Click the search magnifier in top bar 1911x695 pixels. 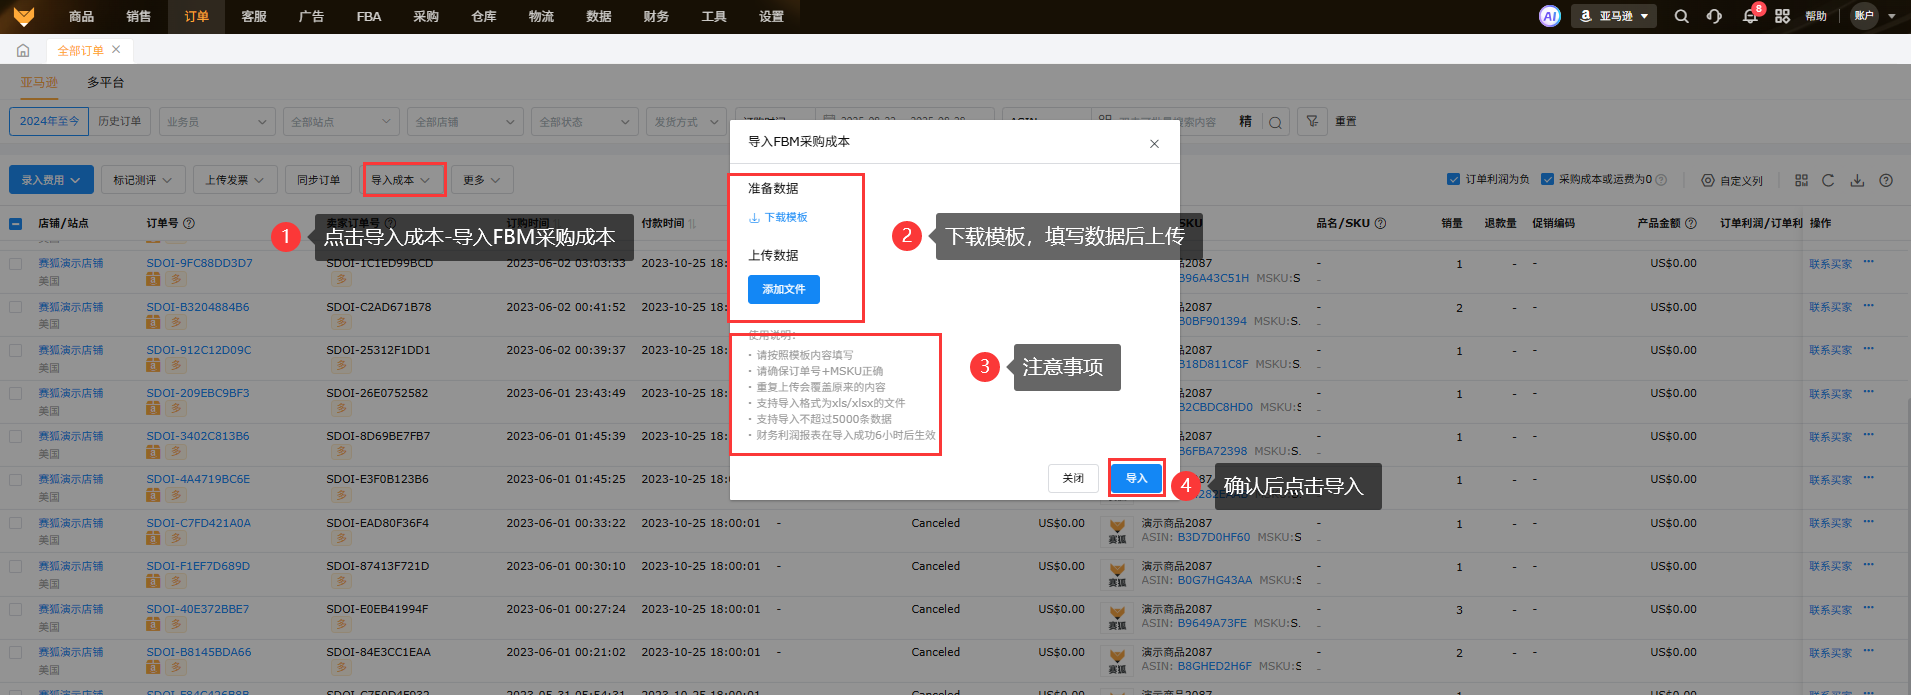tap(1681, 16)
